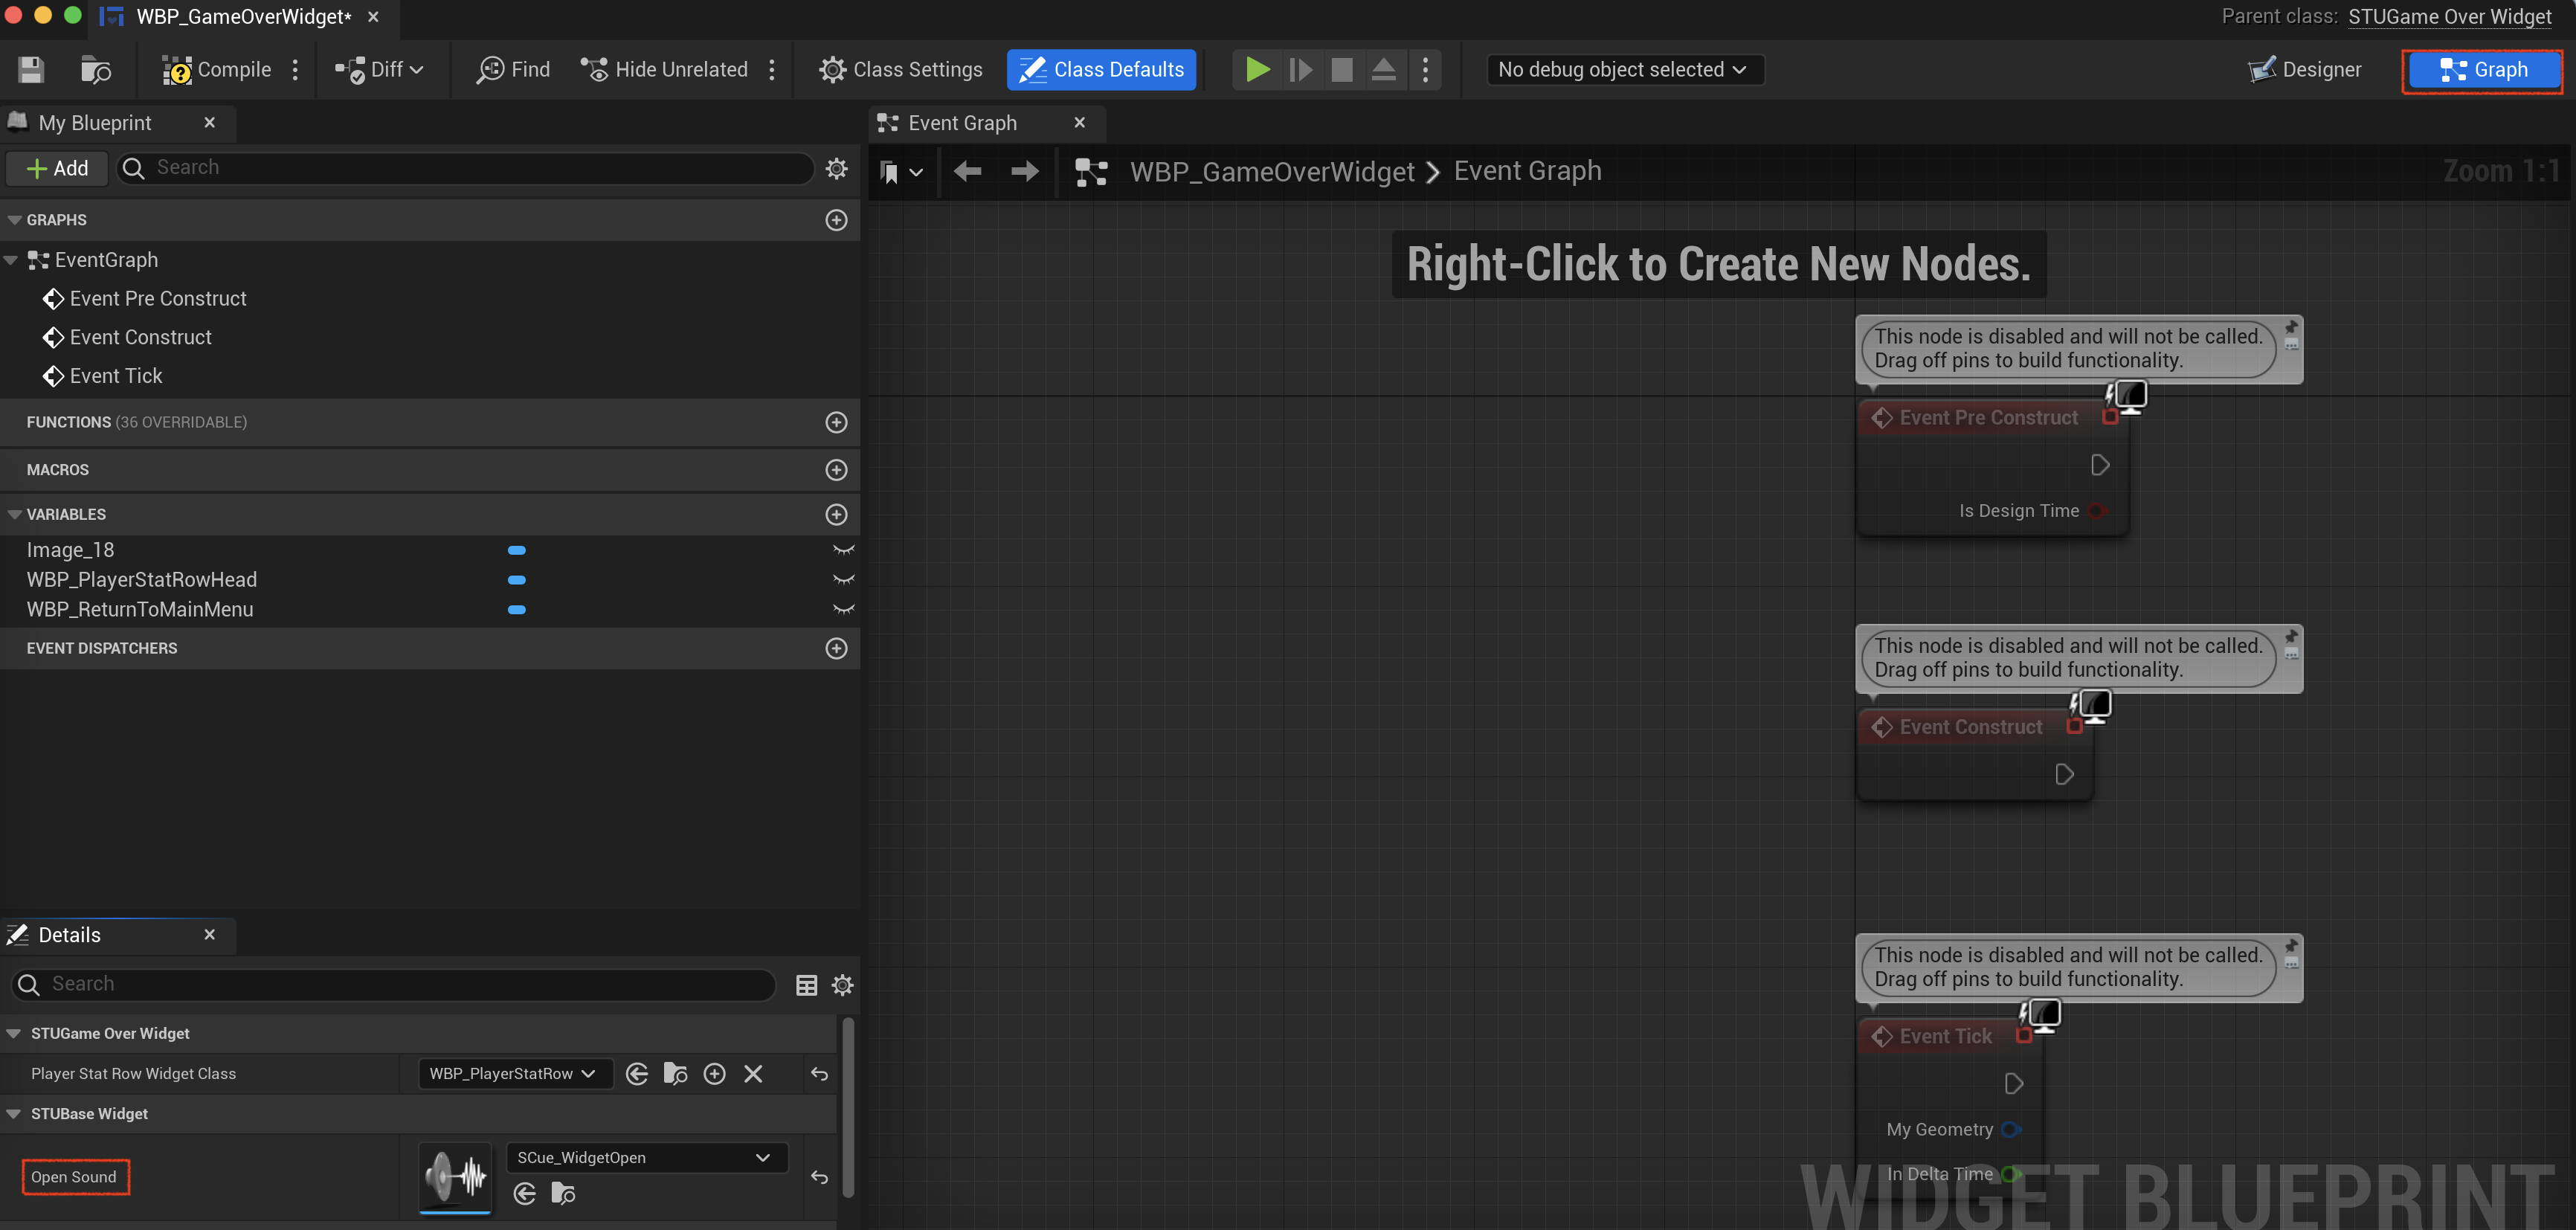The image size is (2576, 1230).
Task: Toggle WBP_PlayerStatRowHead visibility eye icon
Action: [844, 580]
